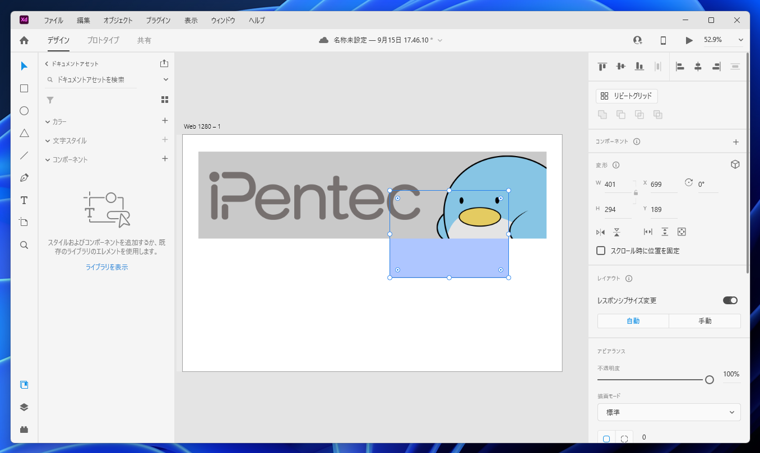Screen dimensions: 760x453
Task: Open the 編集 menu
Action: (x=83, y=20)
